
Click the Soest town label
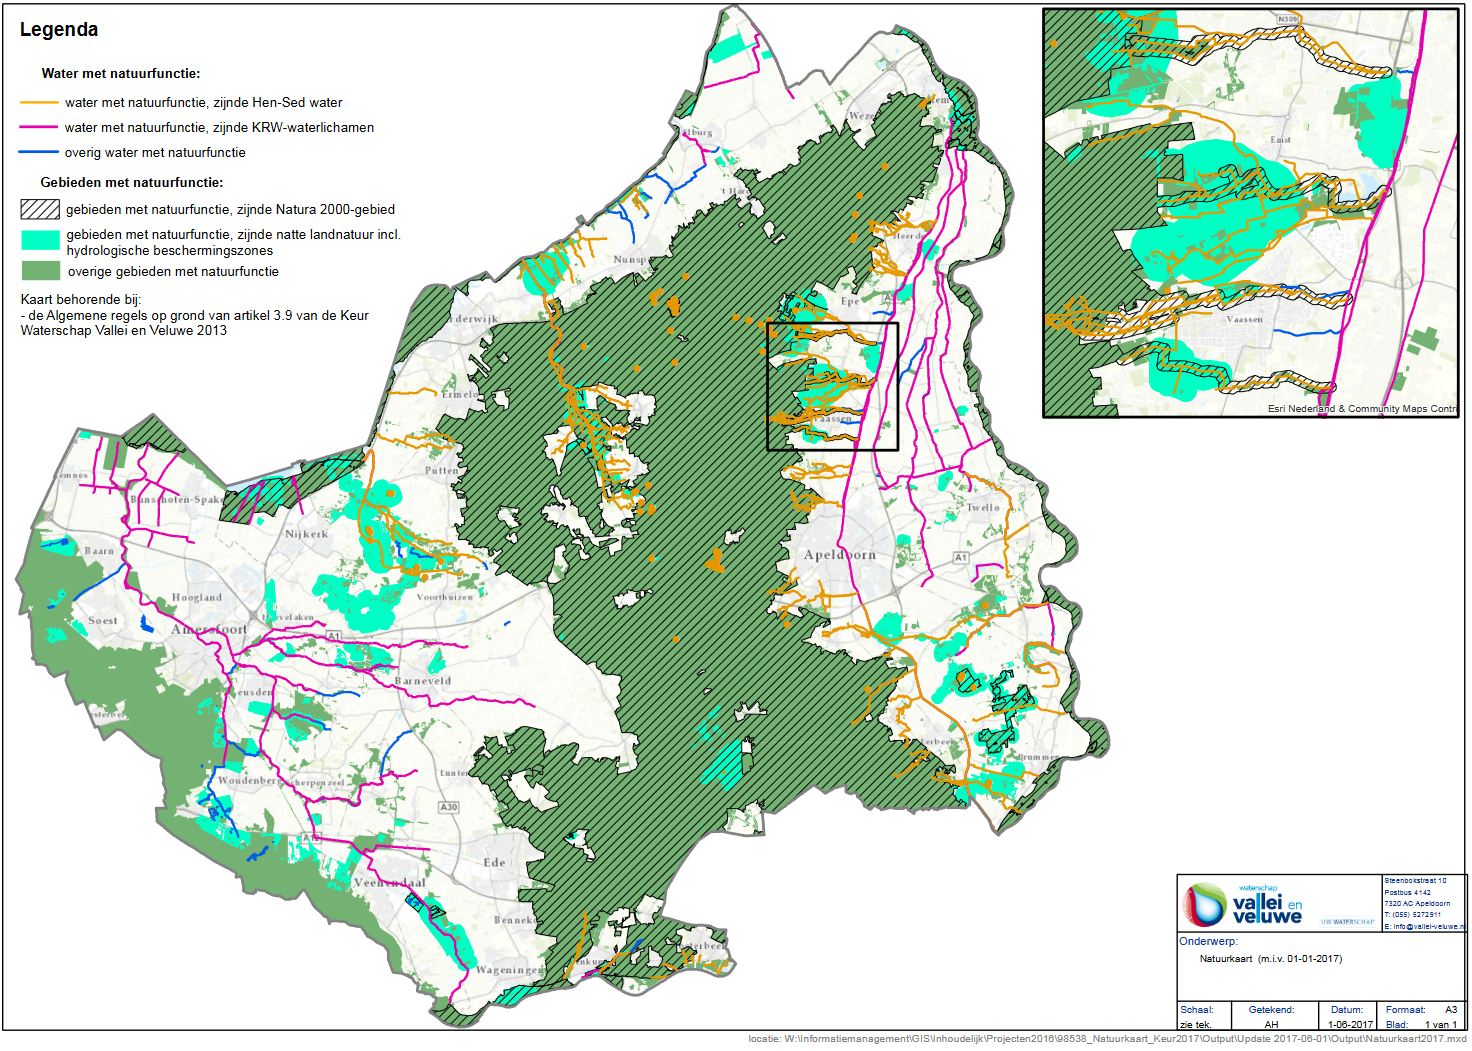[x=103, y=621]
